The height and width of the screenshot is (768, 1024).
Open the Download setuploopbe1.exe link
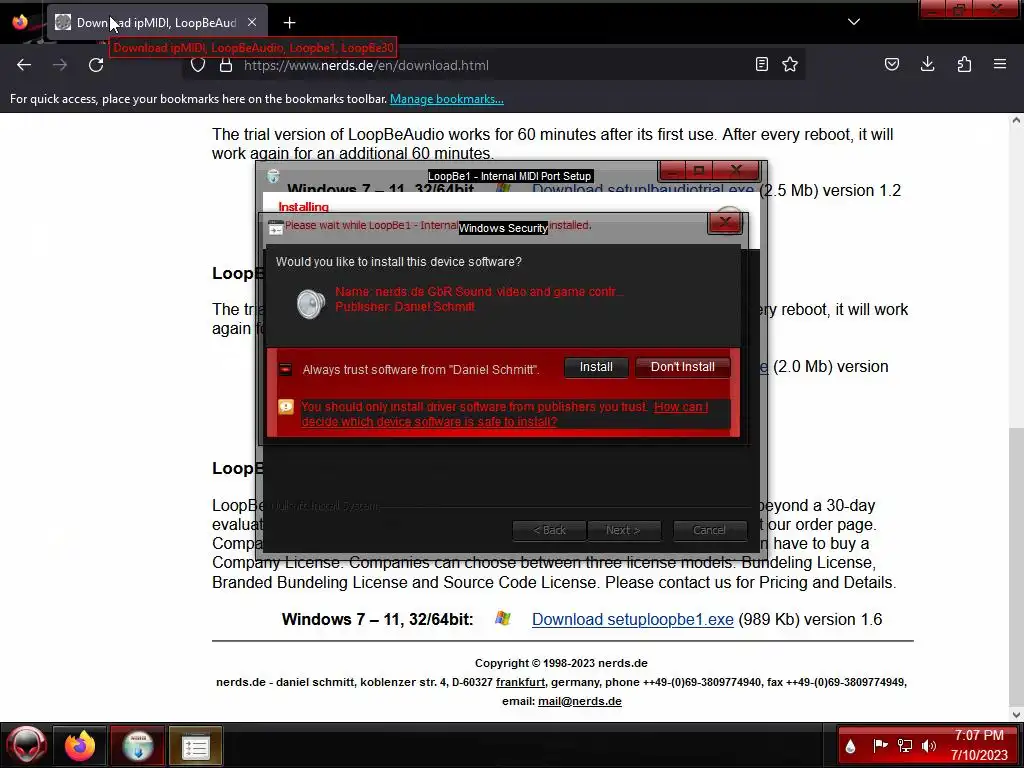tap(633, 619)
